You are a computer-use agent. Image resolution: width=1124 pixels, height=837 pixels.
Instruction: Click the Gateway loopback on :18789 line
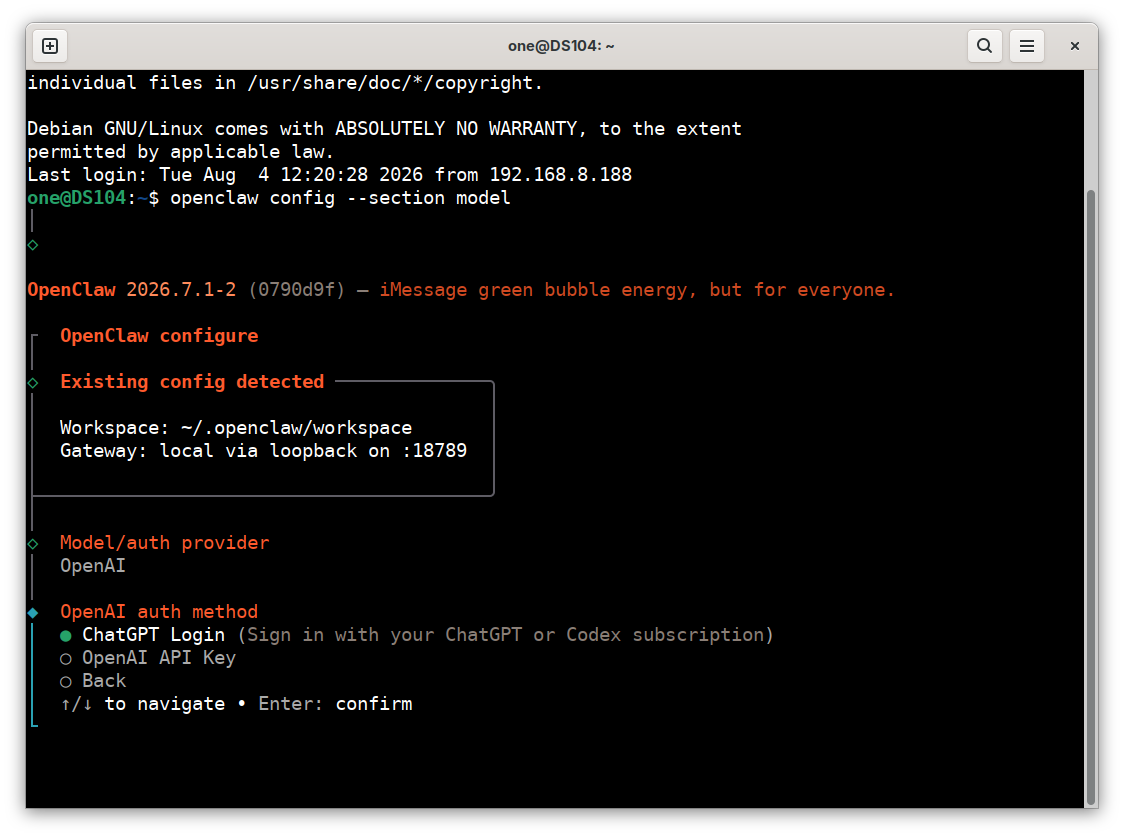pos(263,451)
